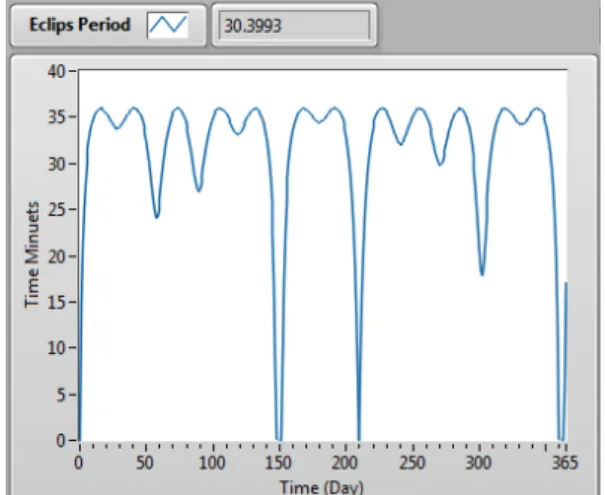Click the 20 label on Y axis

tap(57, 257)
